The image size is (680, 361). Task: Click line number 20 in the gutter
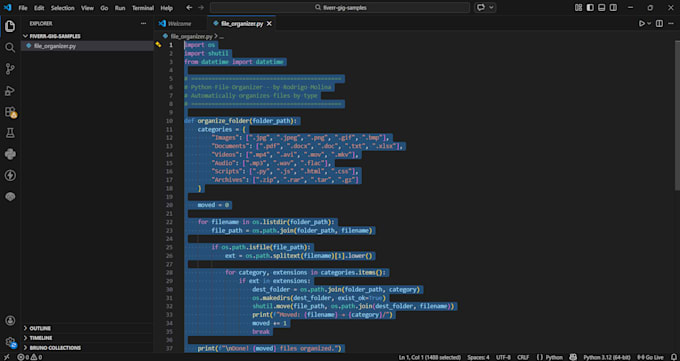pos(169,205)
